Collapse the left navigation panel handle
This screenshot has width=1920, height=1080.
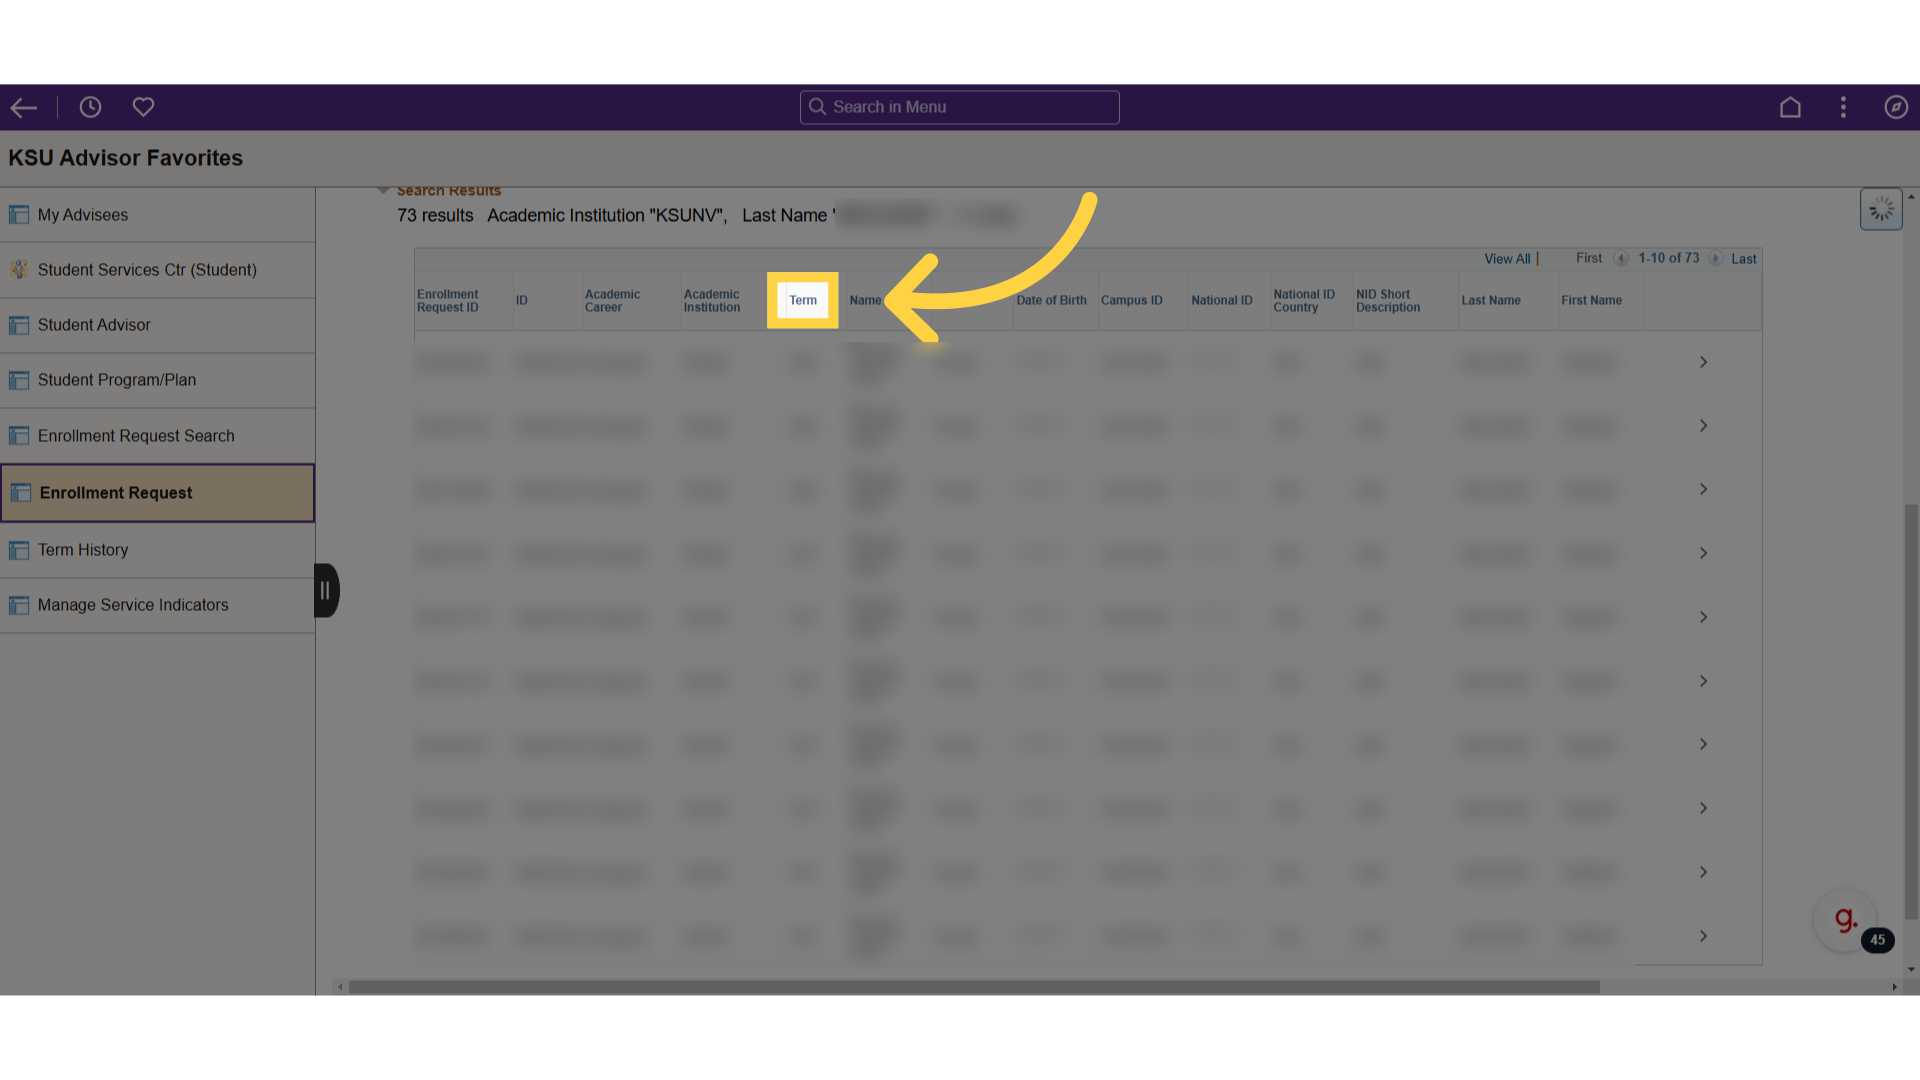click(326, 591)
